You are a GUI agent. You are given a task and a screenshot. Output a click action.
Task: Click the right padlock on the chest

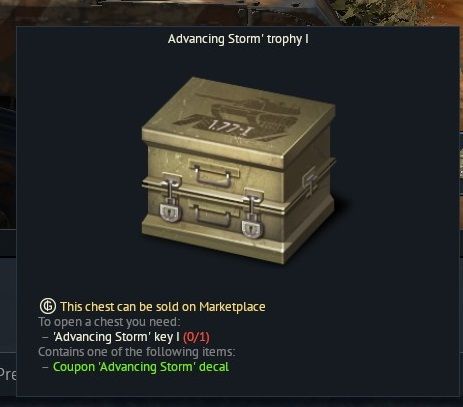point(253,228)
